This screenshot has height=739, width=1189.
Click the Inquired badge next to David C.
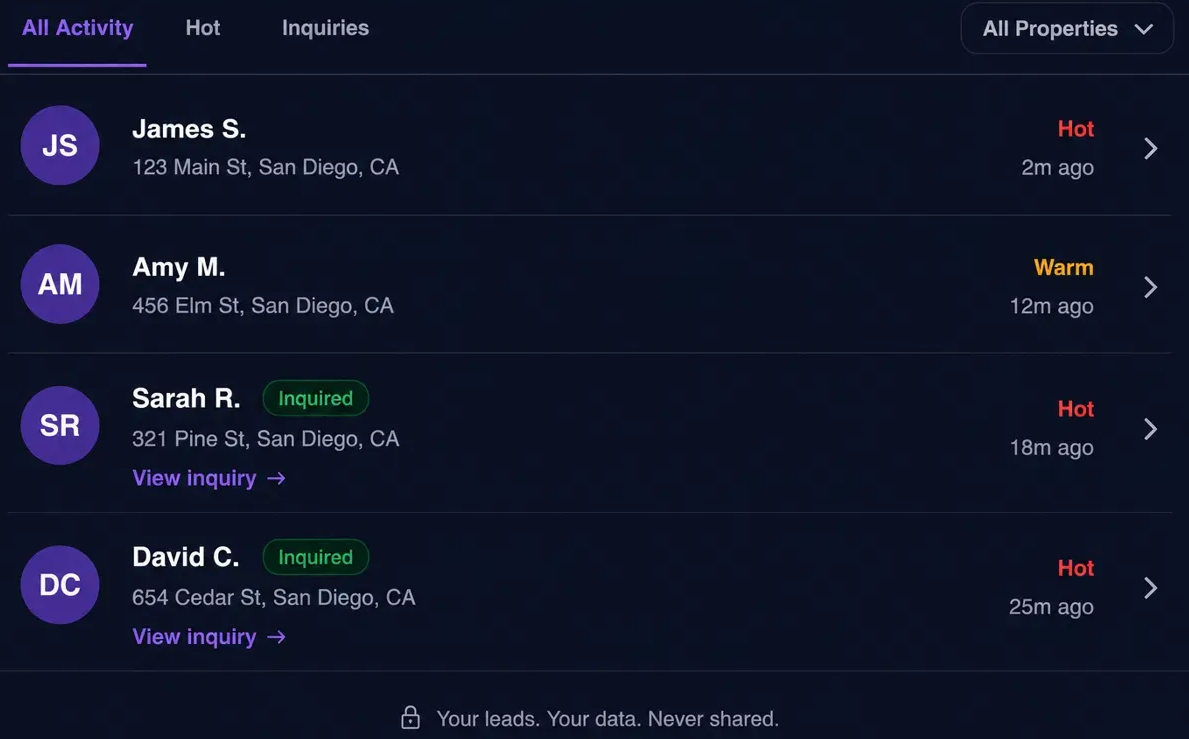(315, 557)
